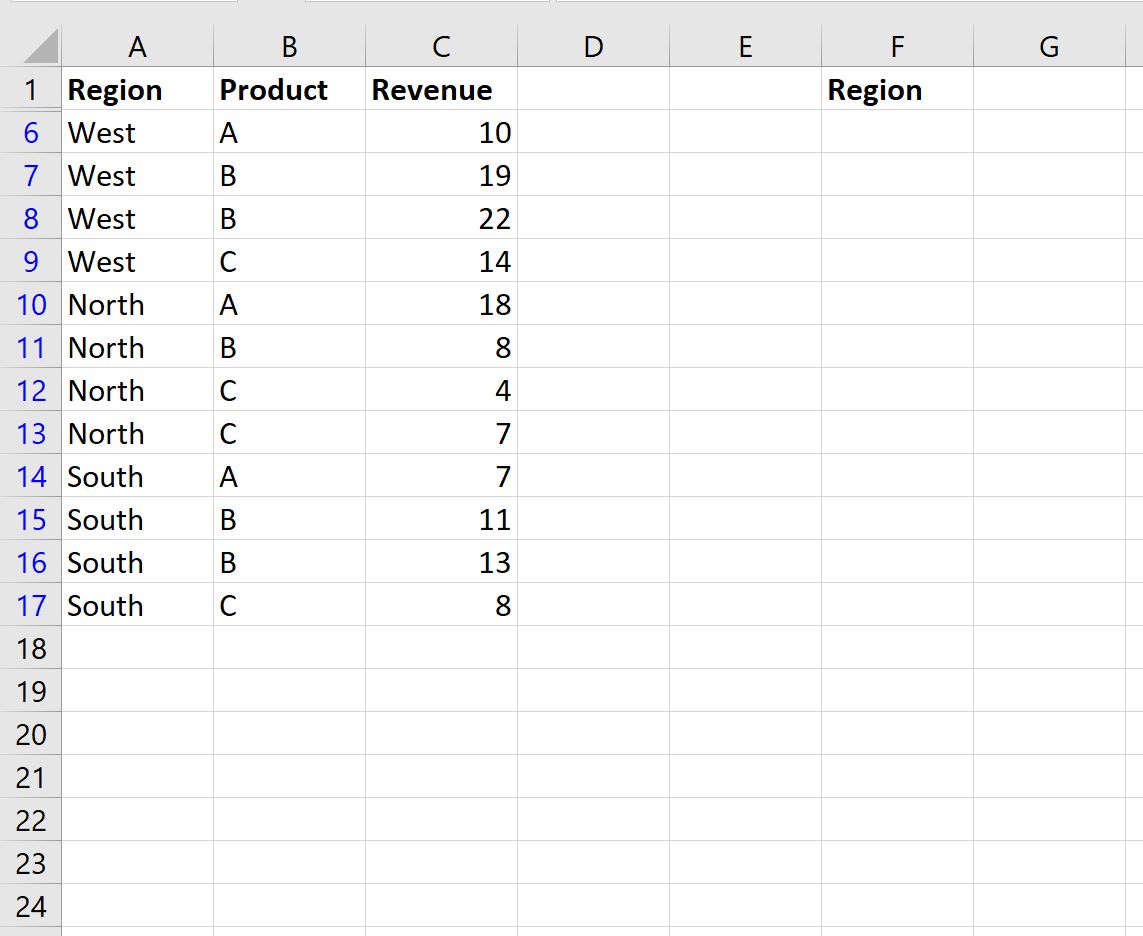Viewport: 1143px width, 936px height.
Task: Click the Revenue header cell
Action: (441, 89)
